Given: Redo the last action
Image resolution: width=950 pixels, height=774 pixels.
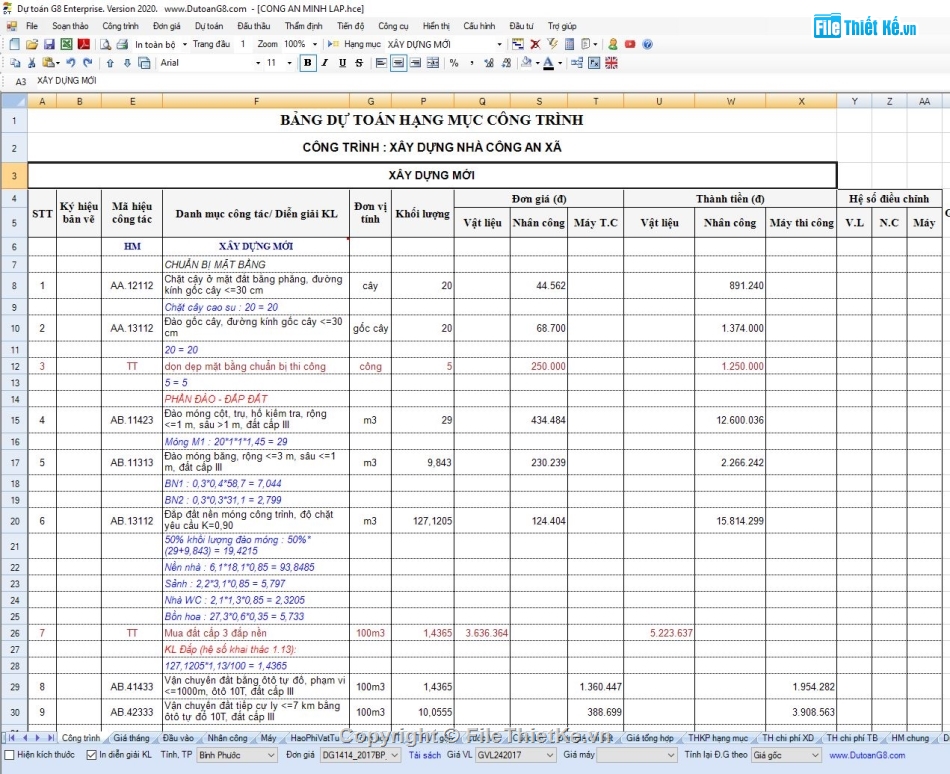Looking at the screenshot, I should (x=88, y=63).
